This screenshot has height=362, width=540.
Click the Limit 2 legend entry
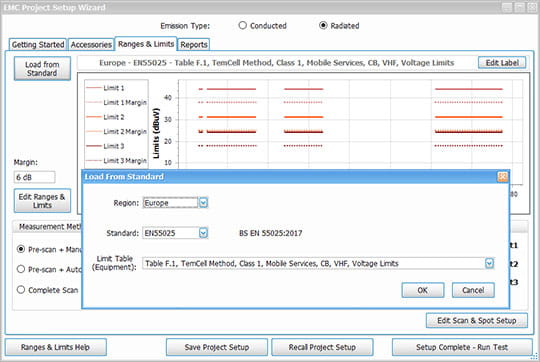pos(105,117)
